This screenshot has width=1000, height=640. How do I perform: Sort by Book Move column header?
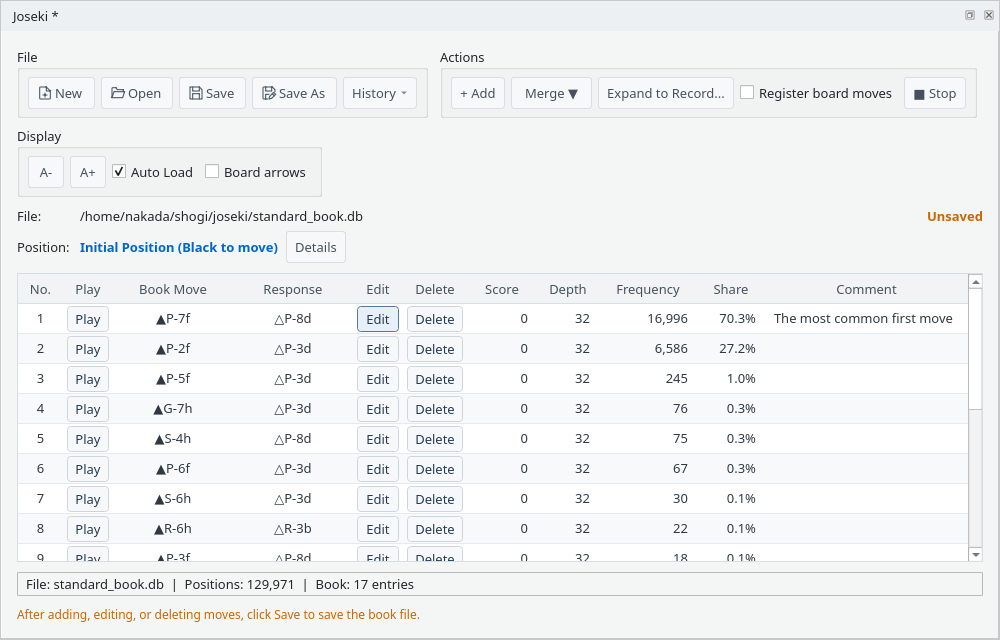coord(173,289)
